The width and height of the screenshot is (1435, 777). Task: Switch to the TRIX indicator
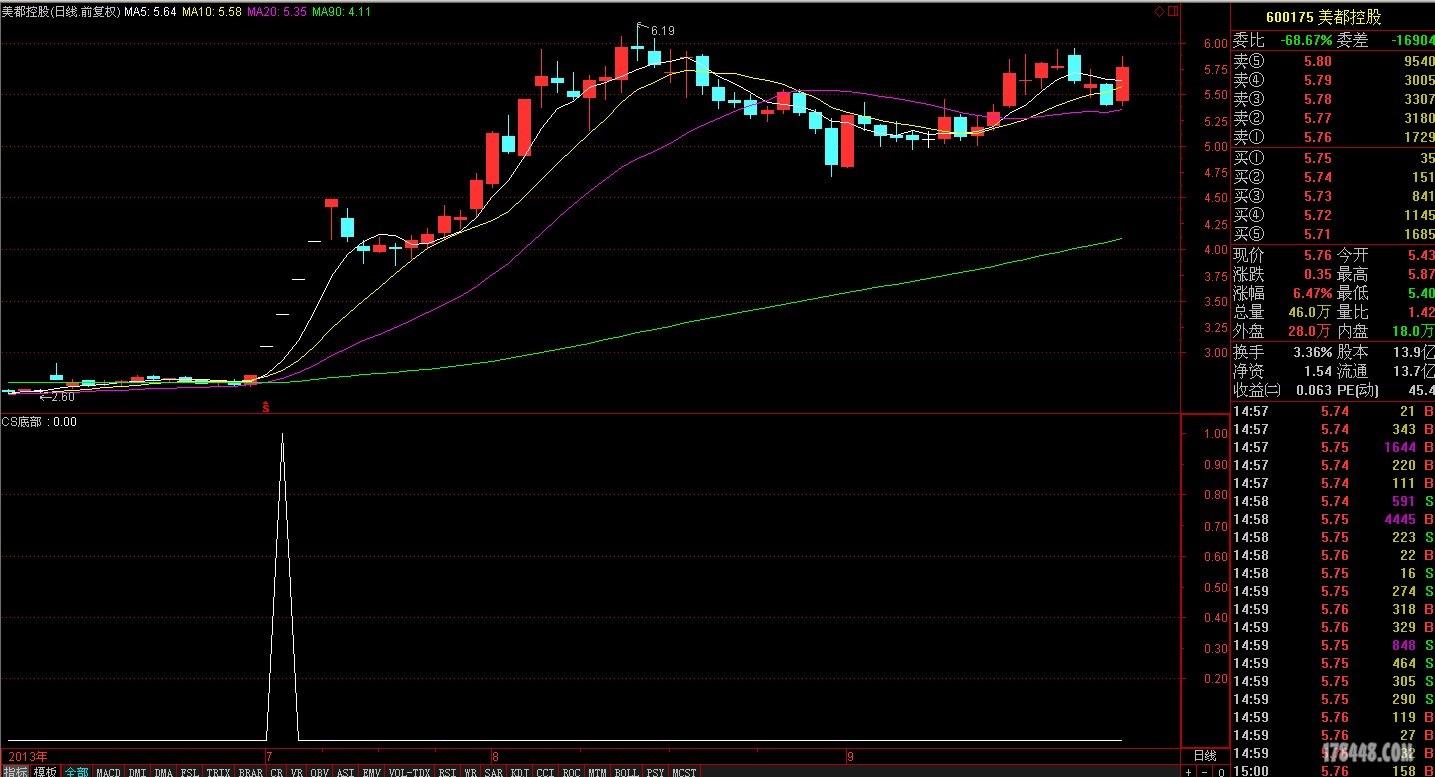(218, 772)
